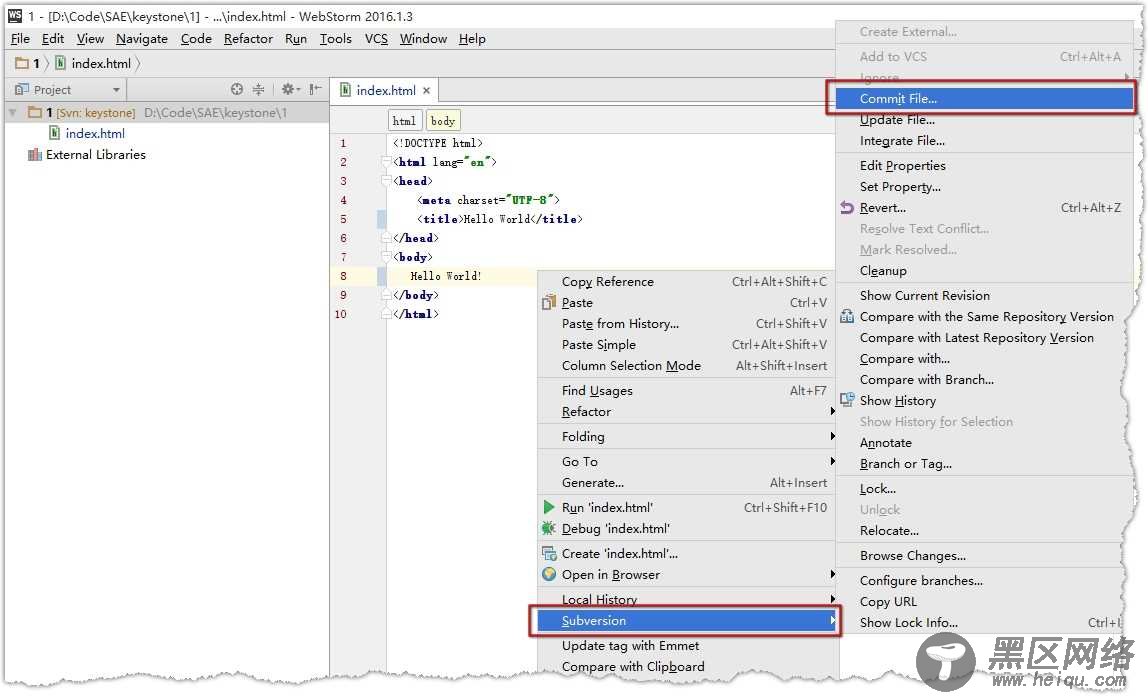
Task: Expand the Local History submenu
Action: tap(832, 600)
